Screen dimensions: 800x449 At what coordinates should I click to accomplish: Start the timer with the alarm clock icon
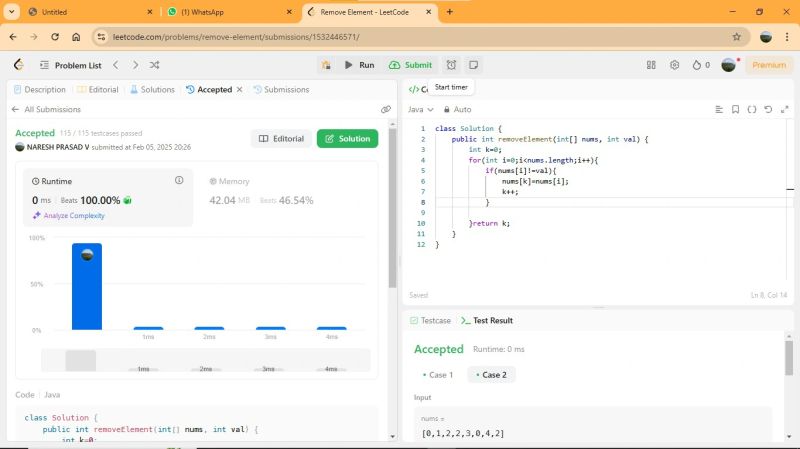point(451,65)
